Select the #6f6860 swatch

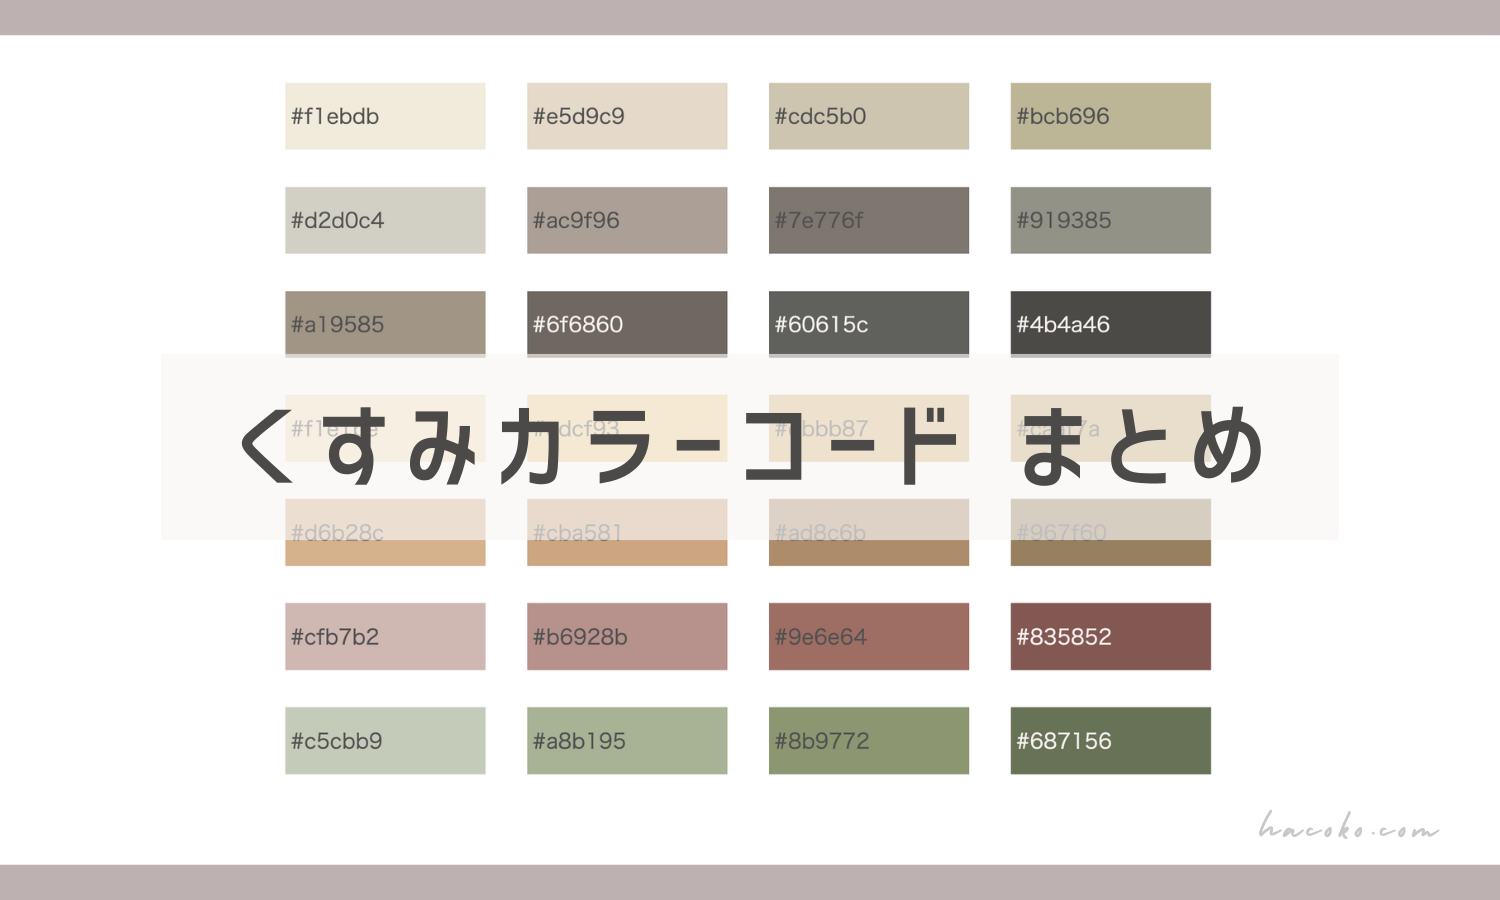click(627, 324)
